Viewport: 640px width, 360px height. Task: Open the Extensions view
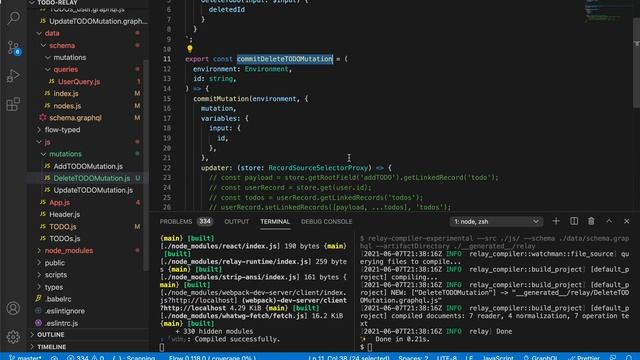13,104
